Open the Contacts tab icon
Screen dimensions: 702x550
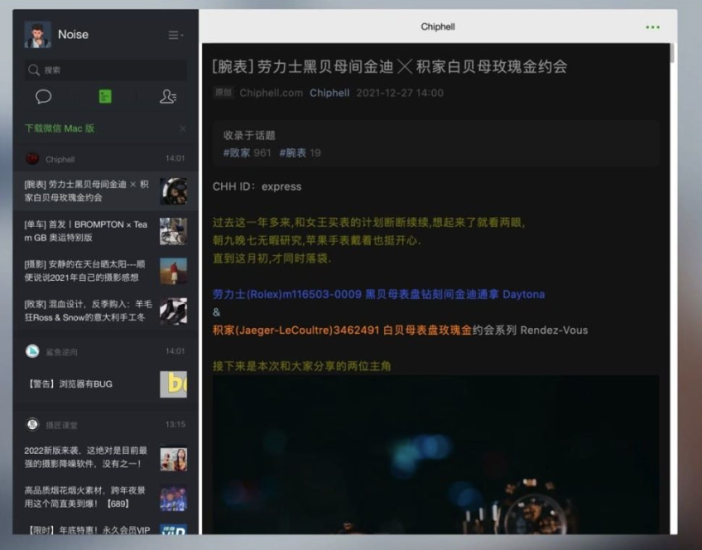point(167,97)
